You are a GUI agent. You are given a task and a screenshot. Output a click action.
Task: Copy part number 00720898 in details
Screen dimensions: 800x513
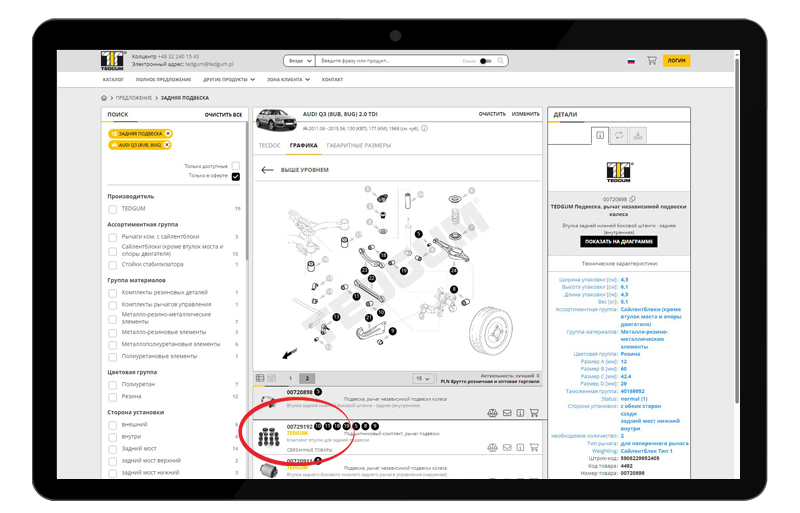pyautogui.click(x=633, y=199)
